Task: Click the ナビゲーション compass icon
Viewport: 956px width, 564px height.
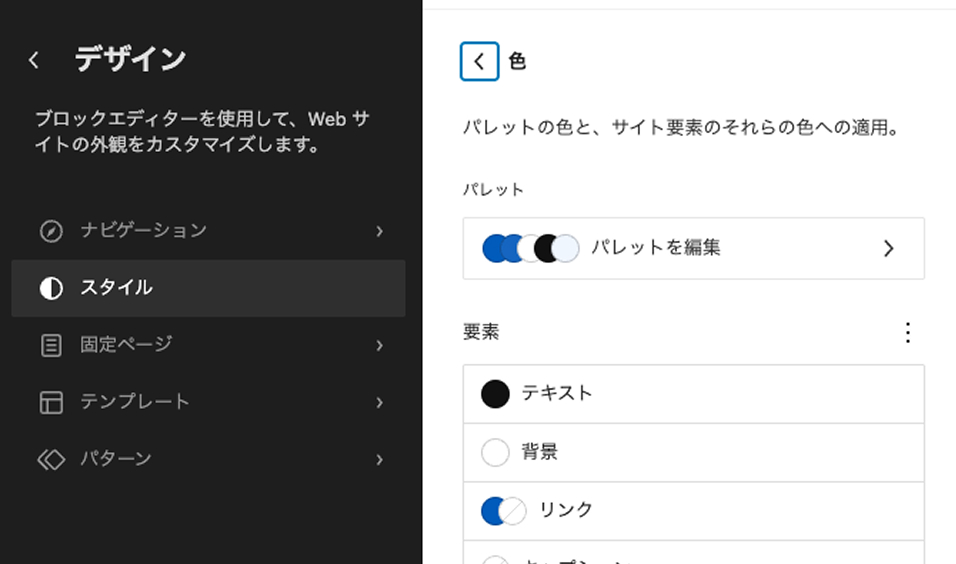Action: tap(51, 231)
